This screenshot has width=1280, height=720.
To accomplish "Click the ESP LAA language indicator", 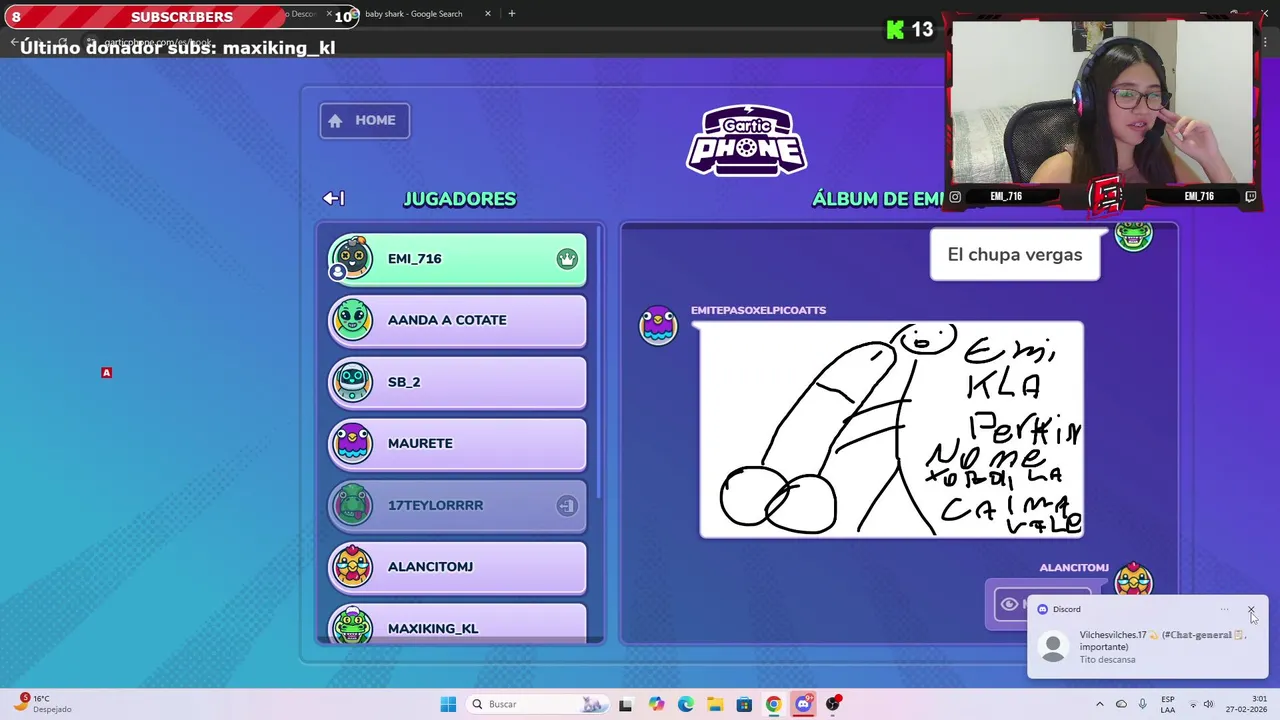I will (1168, 704).
